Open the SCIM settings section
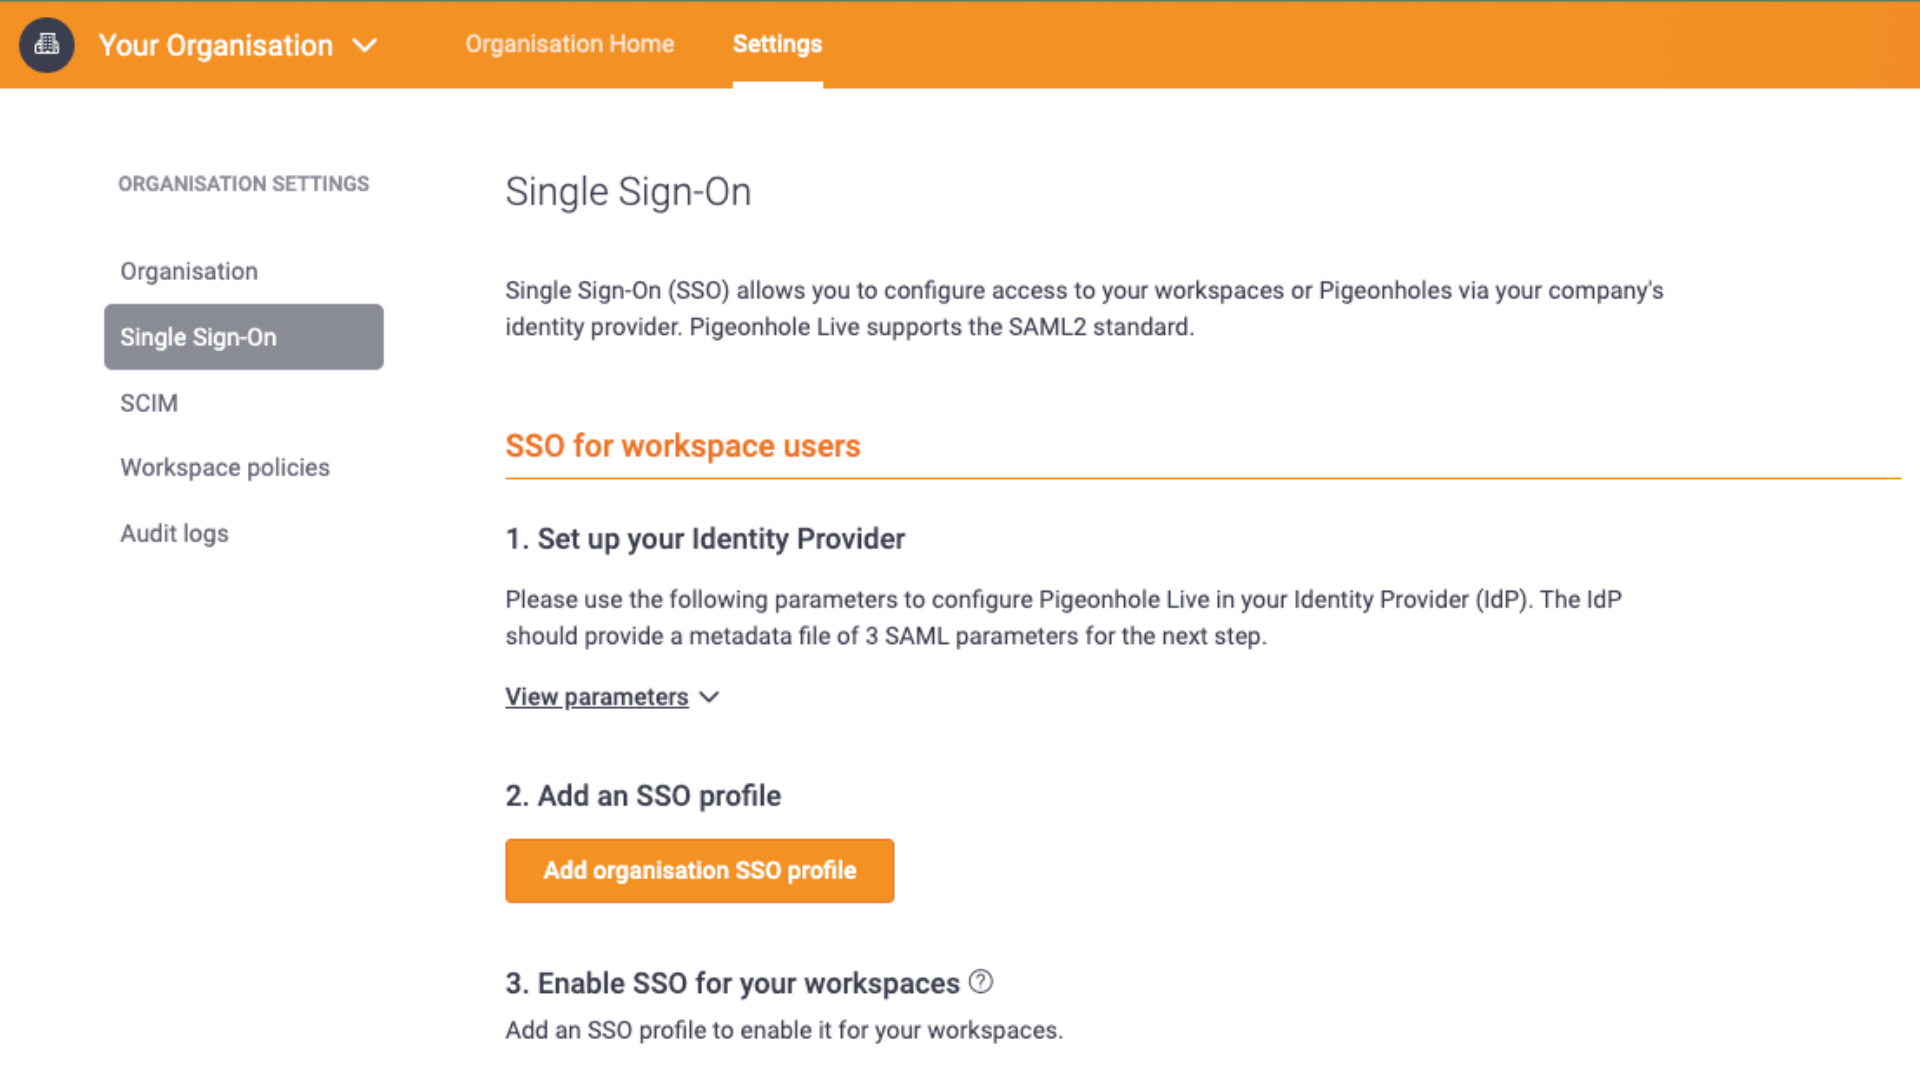The image size is (1920, 1080). [149, 403]
